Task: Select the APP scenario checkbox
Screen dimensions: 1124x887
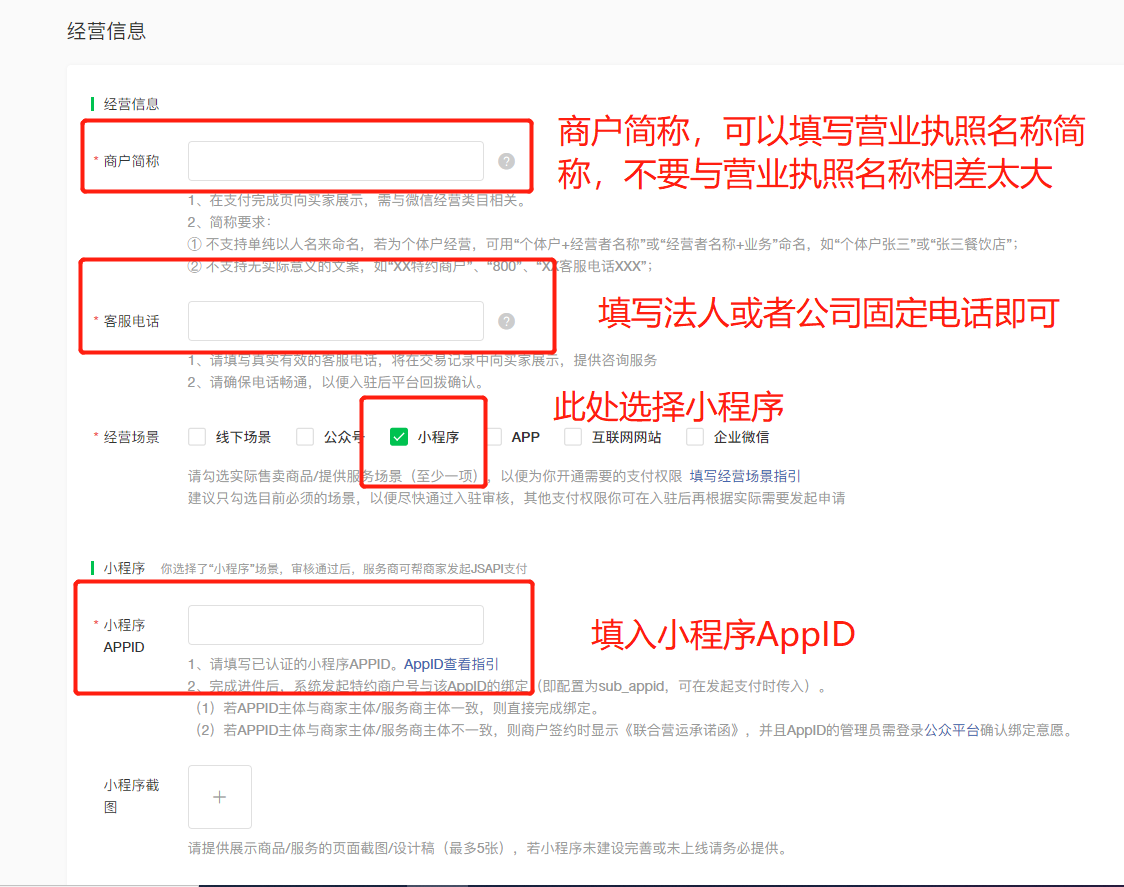Action: click(x=493, y=437)
